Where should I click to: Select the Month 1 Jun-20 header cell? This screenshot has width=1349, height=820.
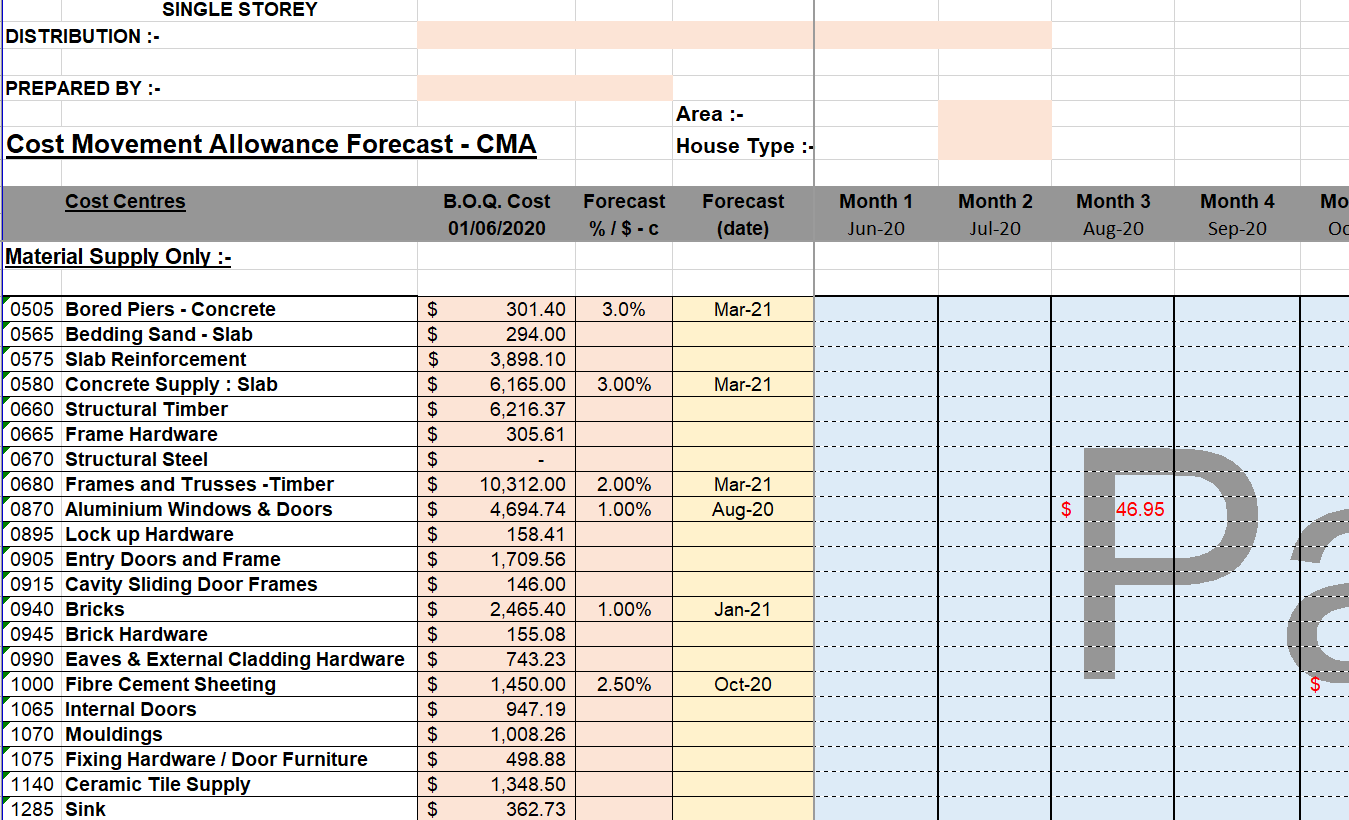pos(876,214)
